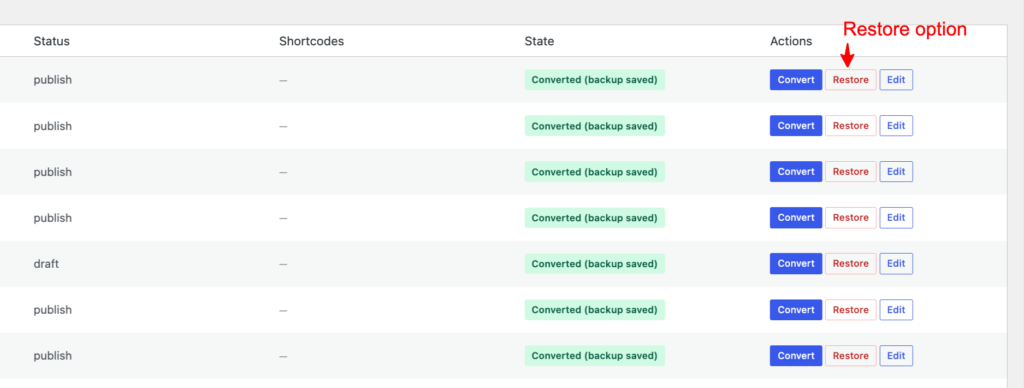Click Restore in the last row
Screen dimensions: 1024x388
[851, 356]
